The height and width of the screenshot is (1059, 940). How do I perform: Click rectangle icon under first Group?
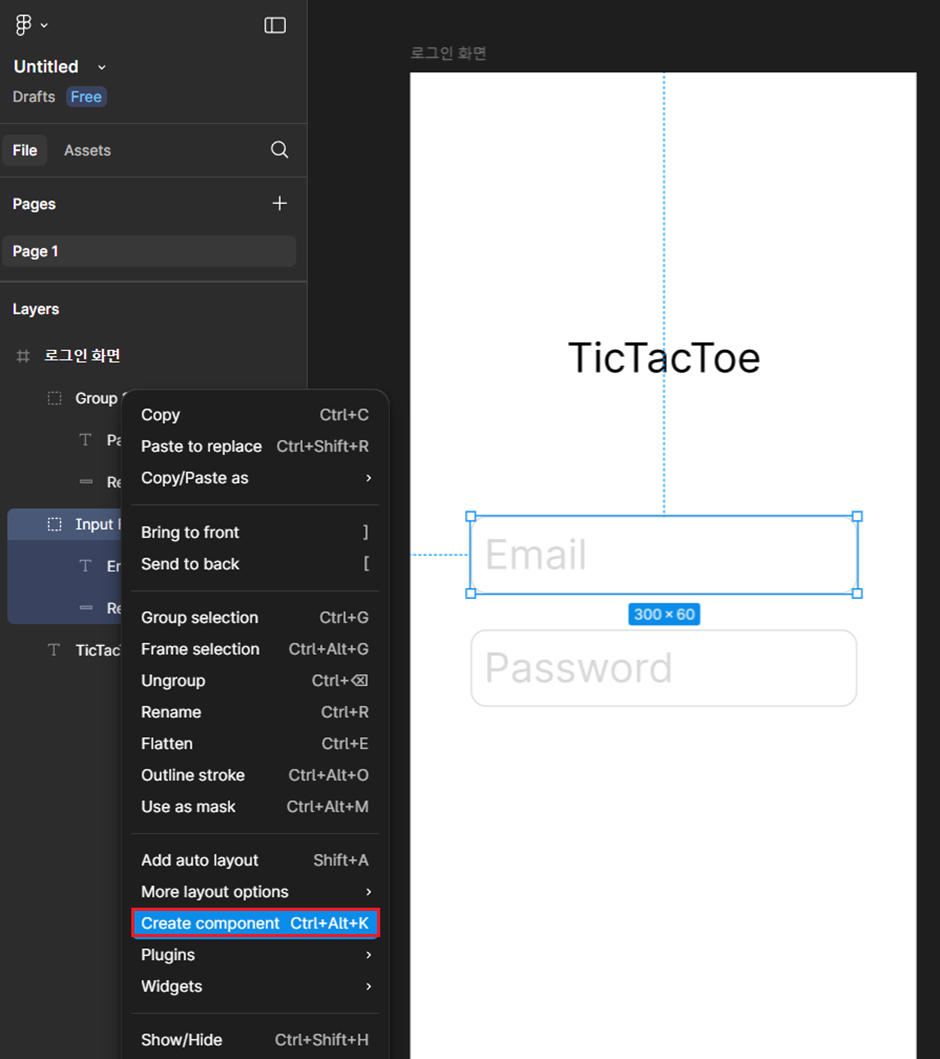(x=86, y=482)
